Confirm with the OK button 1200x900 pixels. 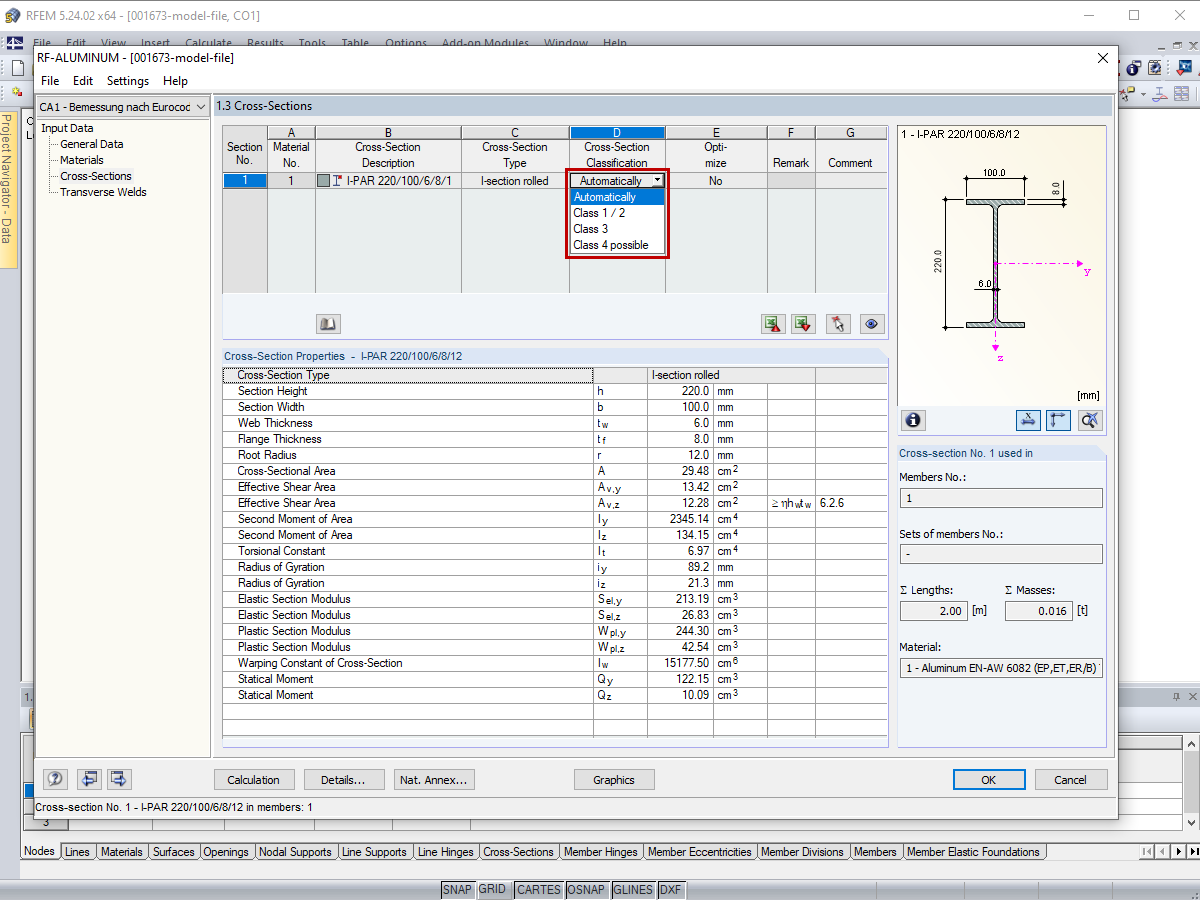tap(988, 780)
